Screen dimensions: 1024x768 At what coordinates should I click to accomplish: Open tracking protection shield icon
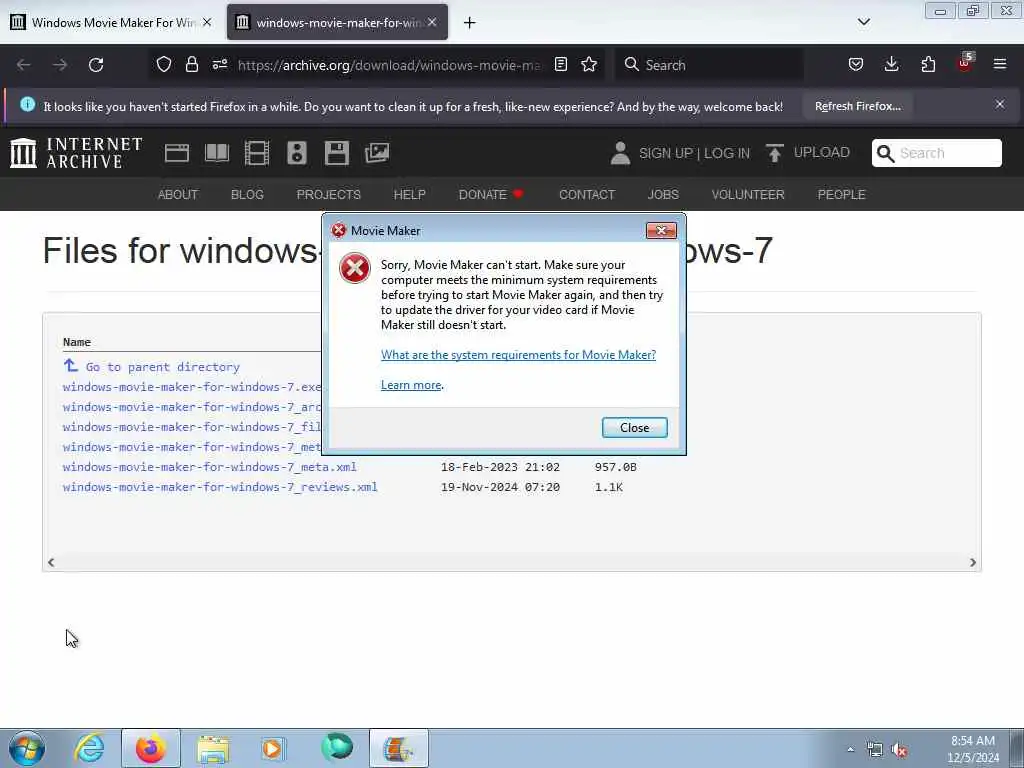(164, 64)
